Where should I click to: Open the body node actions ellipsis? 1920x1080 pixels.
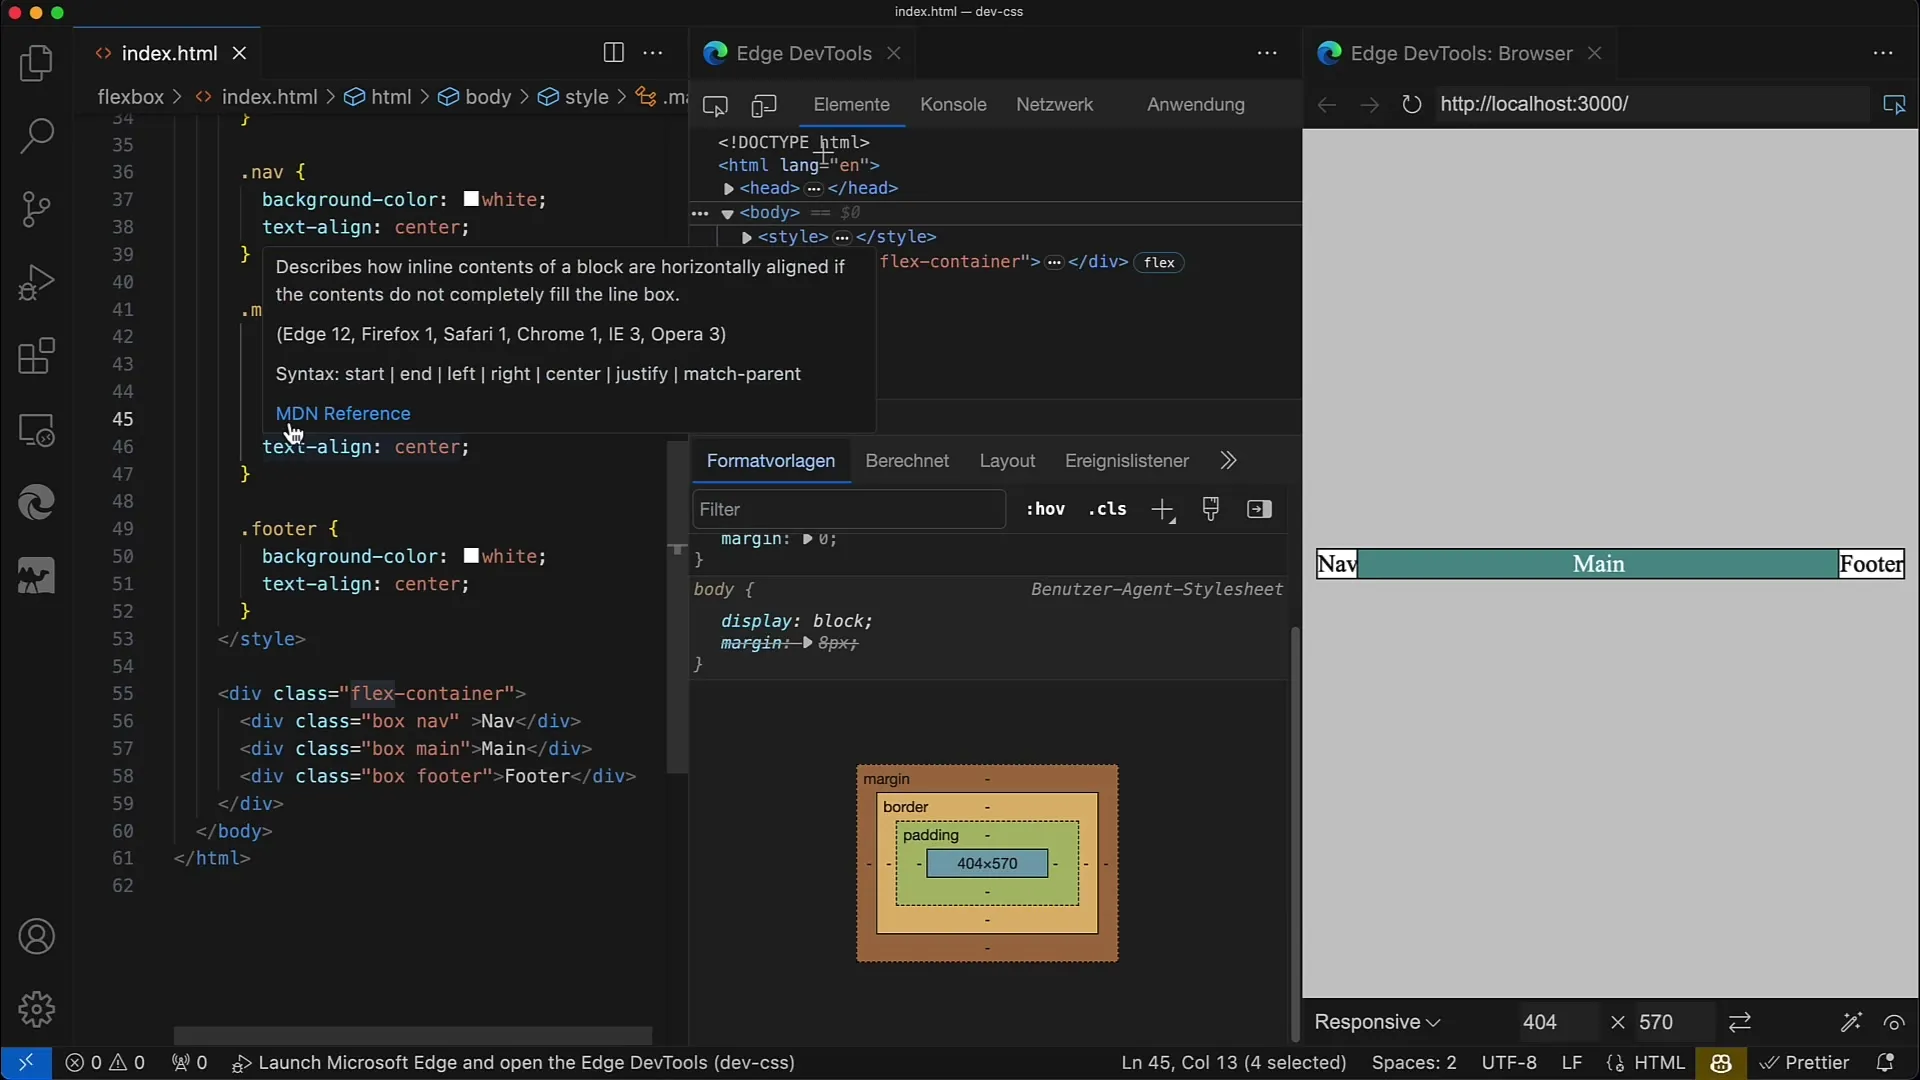point(700,213)
